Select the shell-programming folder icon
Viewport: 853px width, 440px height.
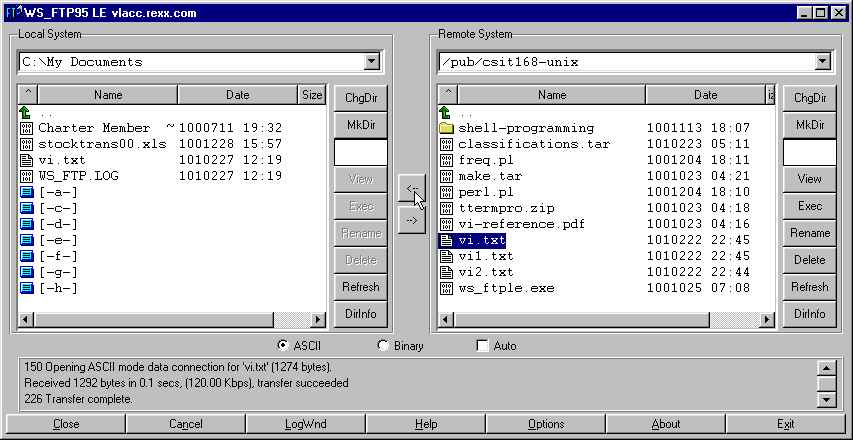446,128
